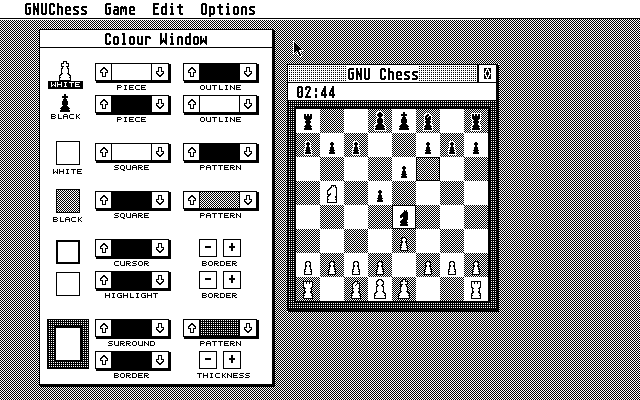Click down arrow for highlight colour
The width and height of the screenshot is (640, 400).
point(160,280)
